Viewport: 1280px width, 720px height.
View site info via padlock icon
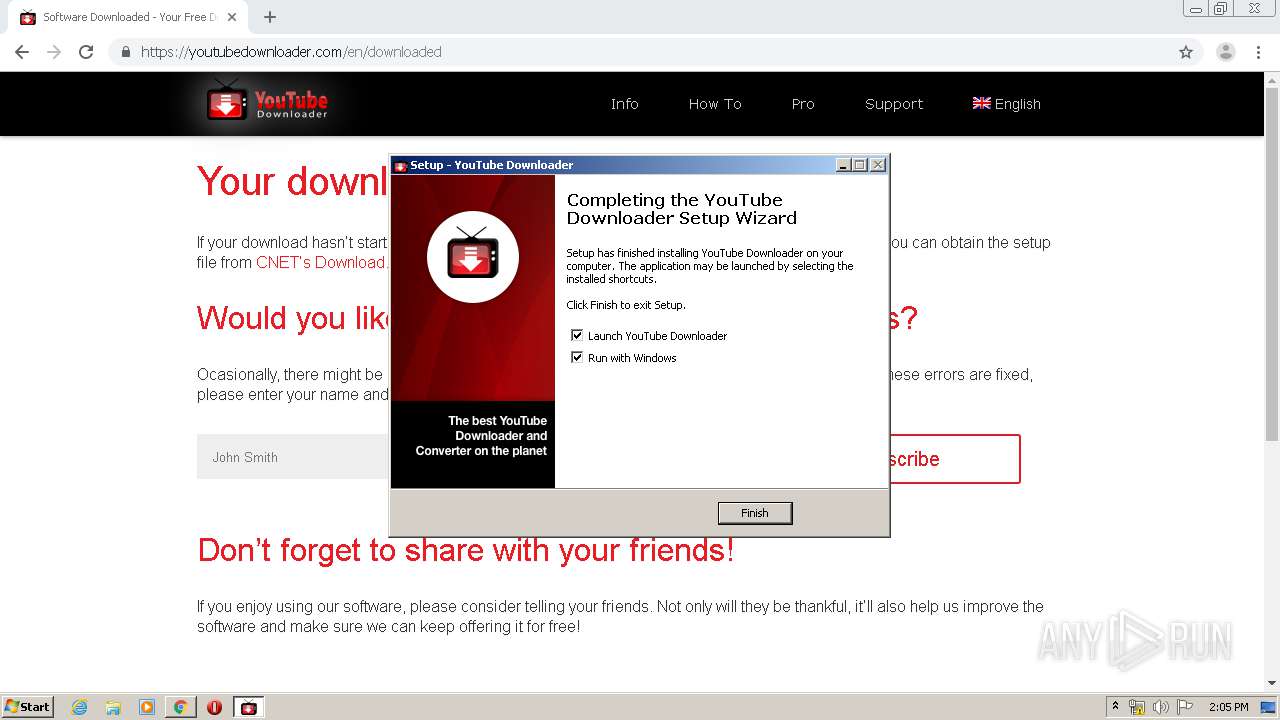(x=125, y=52)
